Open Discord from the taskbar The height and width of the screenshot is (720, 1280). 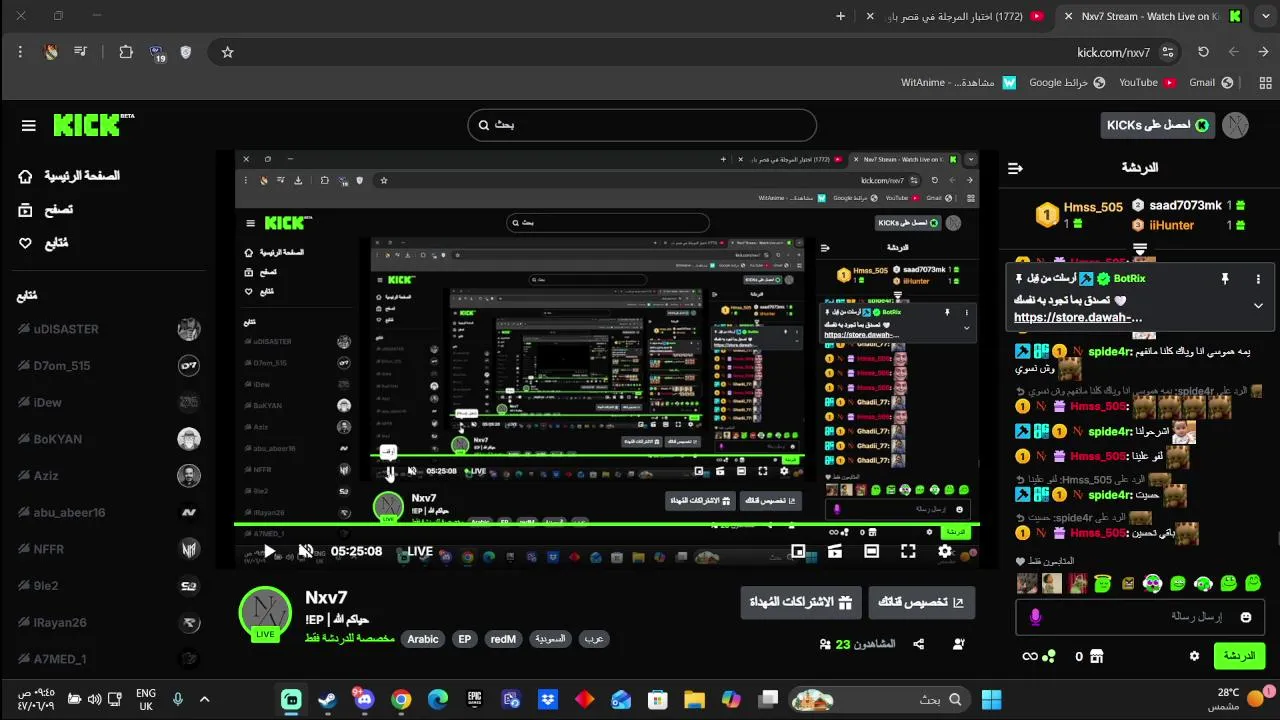pos(364,700)
